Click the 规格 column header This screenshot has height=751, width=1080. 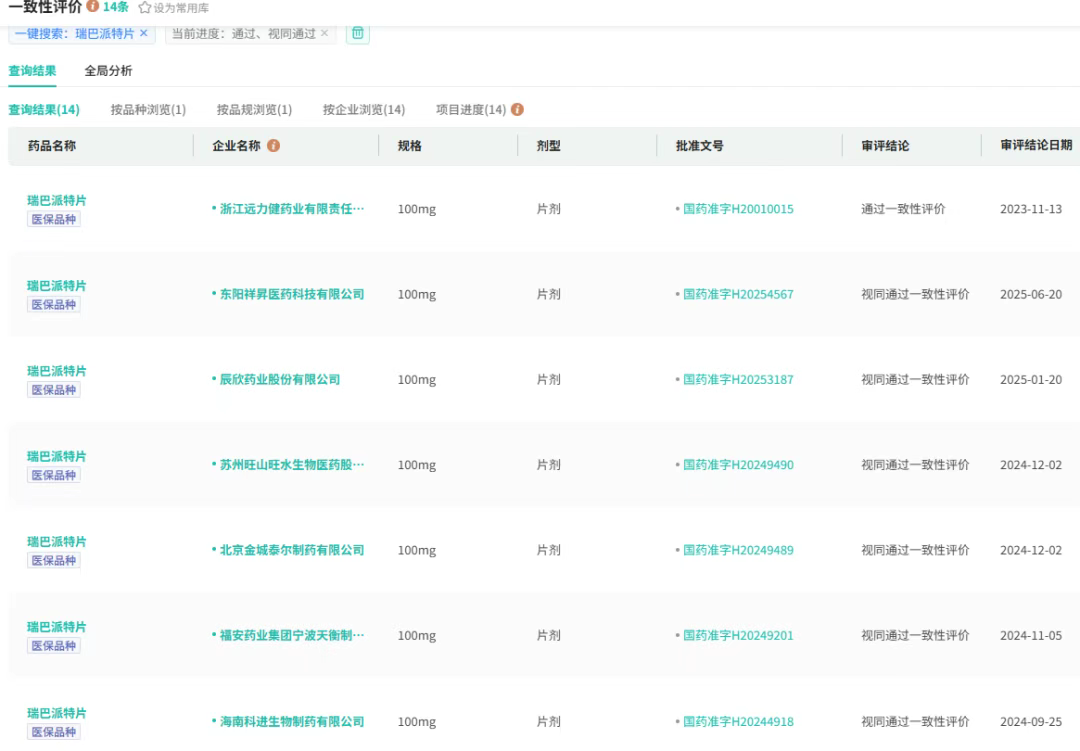409,145
